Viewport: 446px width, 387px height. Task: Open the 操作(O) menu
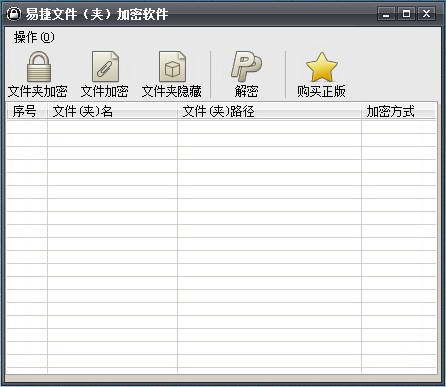34,37
